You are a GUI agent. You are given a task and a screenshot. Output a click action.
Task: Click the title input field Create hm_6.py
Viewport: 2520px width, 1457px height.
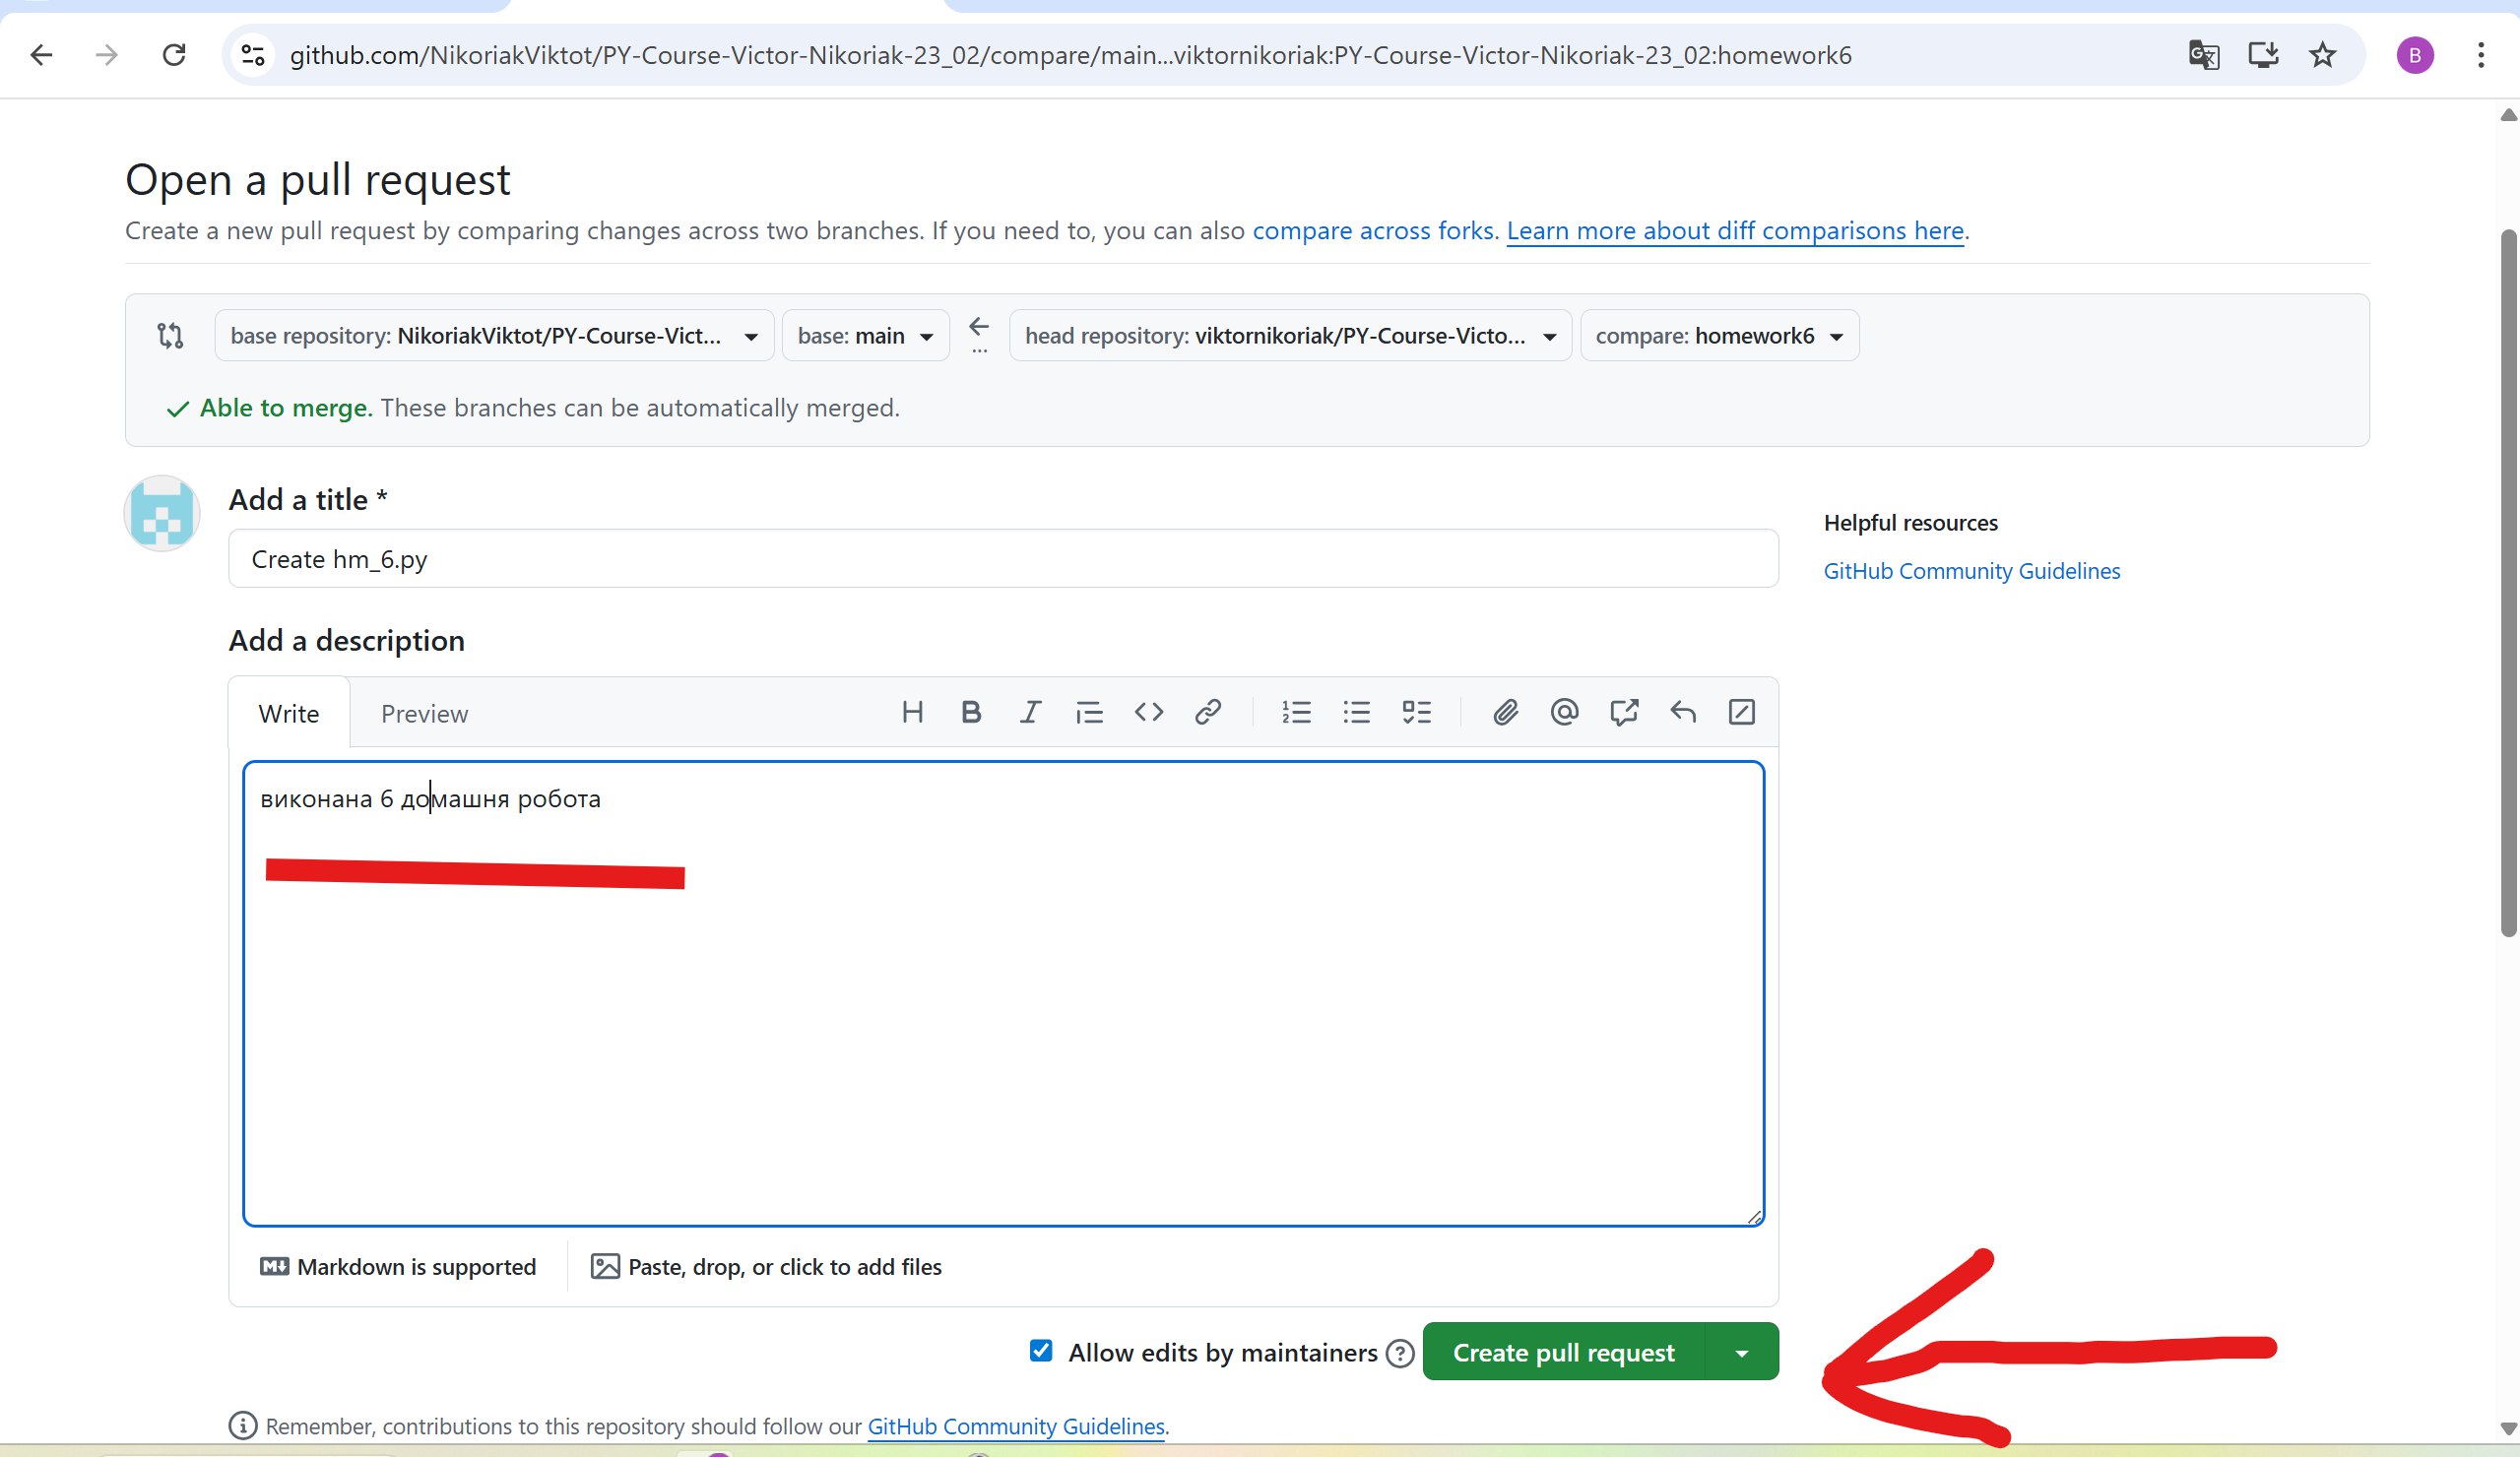[x=1003, y=559]
